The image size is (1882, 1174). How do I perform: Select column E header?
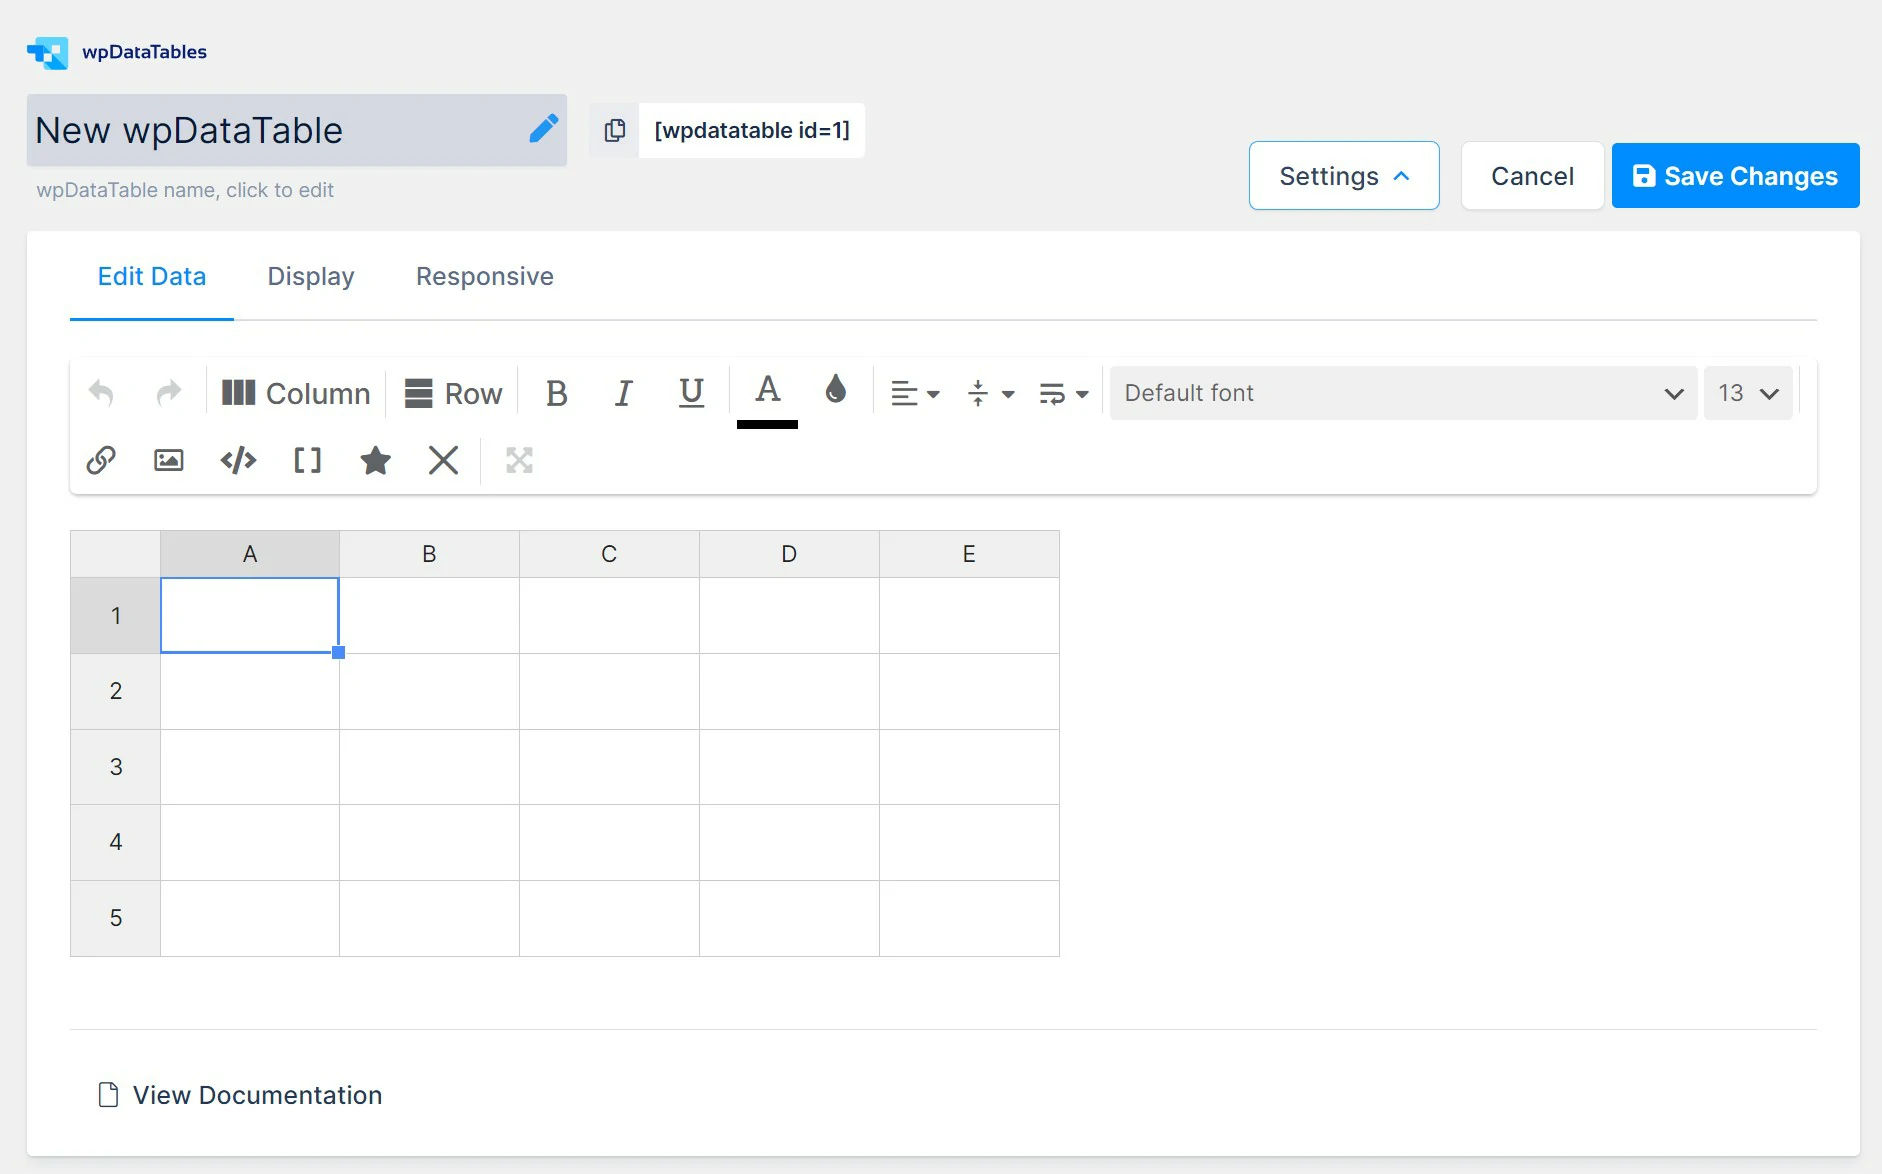tap(969, 554)
